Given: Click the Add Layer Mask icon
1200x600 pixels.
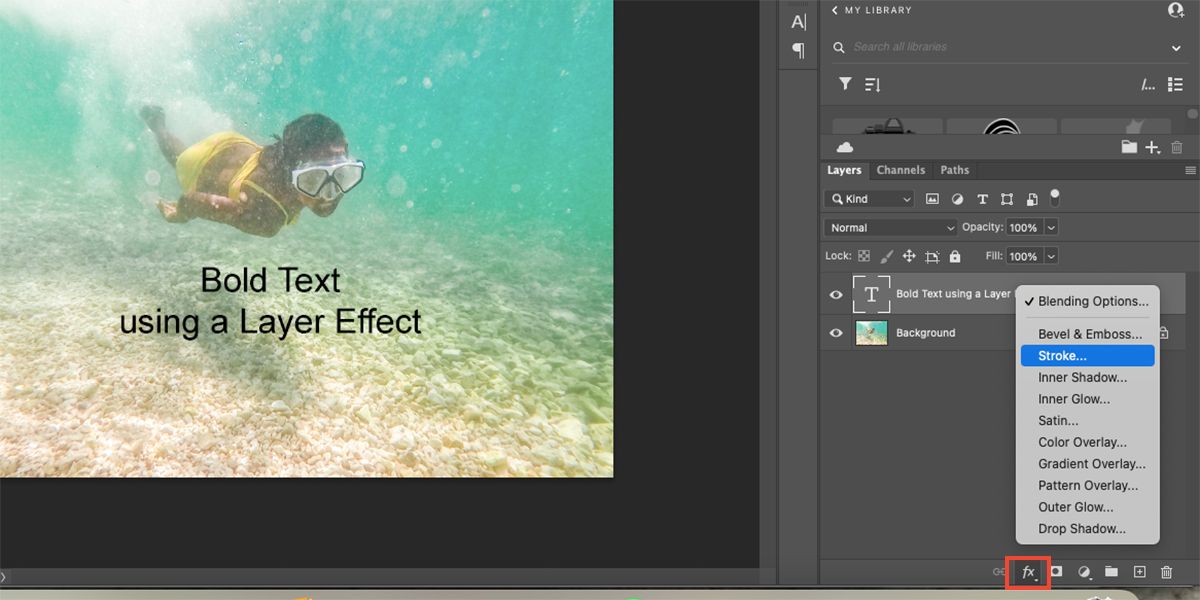Looking at the screenshot, I should click(x=1057, y=572).
